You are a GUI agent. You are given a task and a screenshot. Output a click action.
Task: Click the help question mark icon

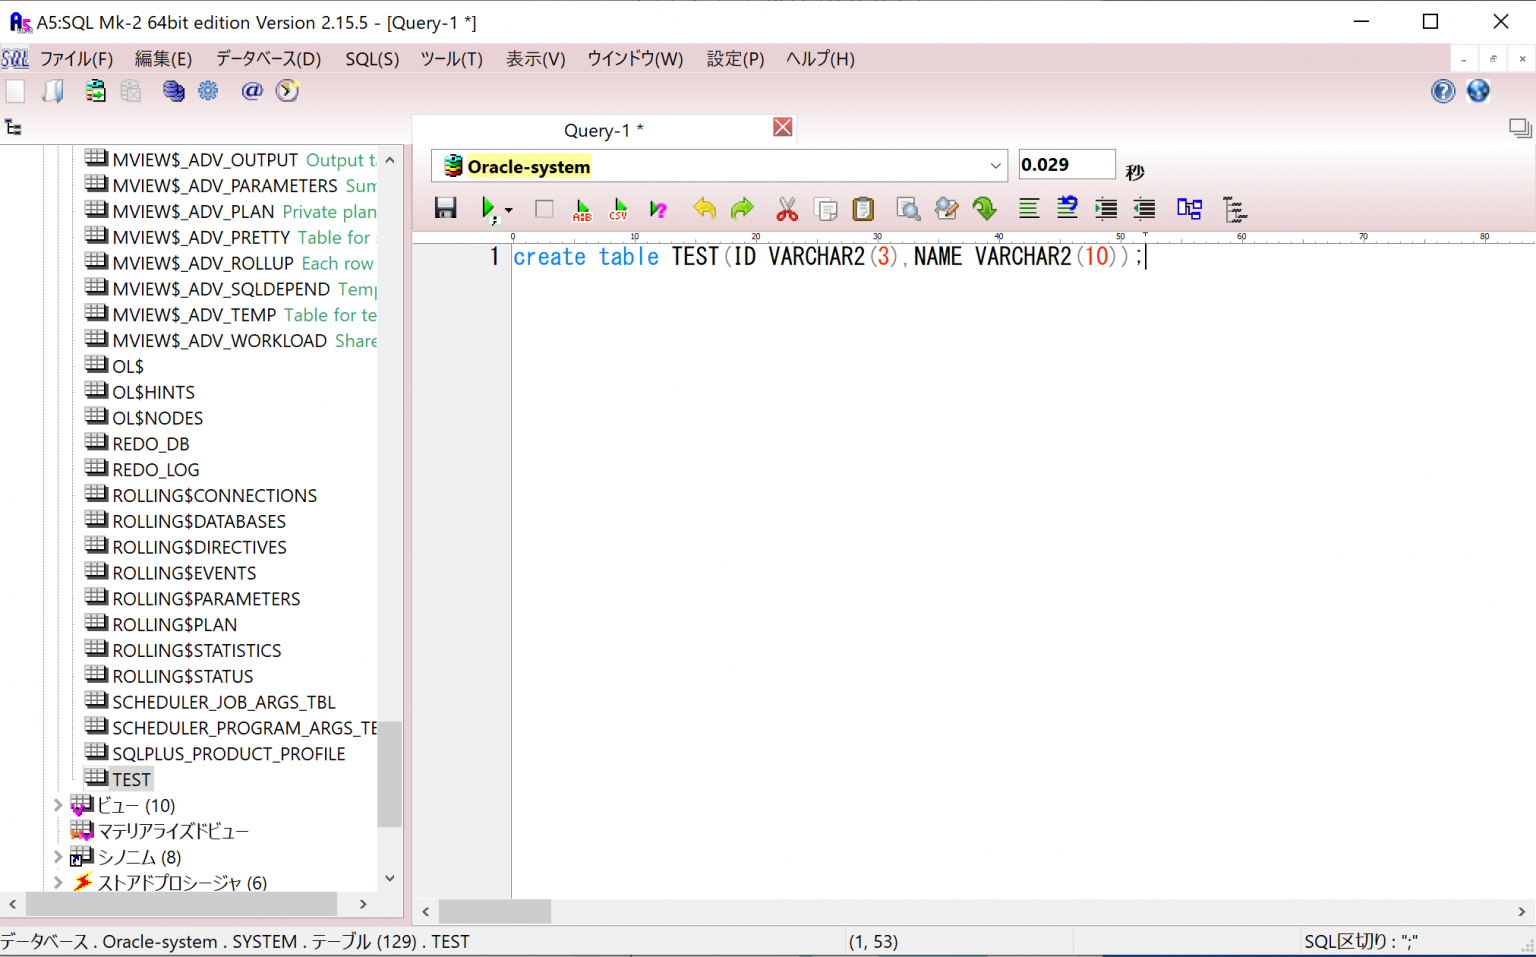[1442, 91]
